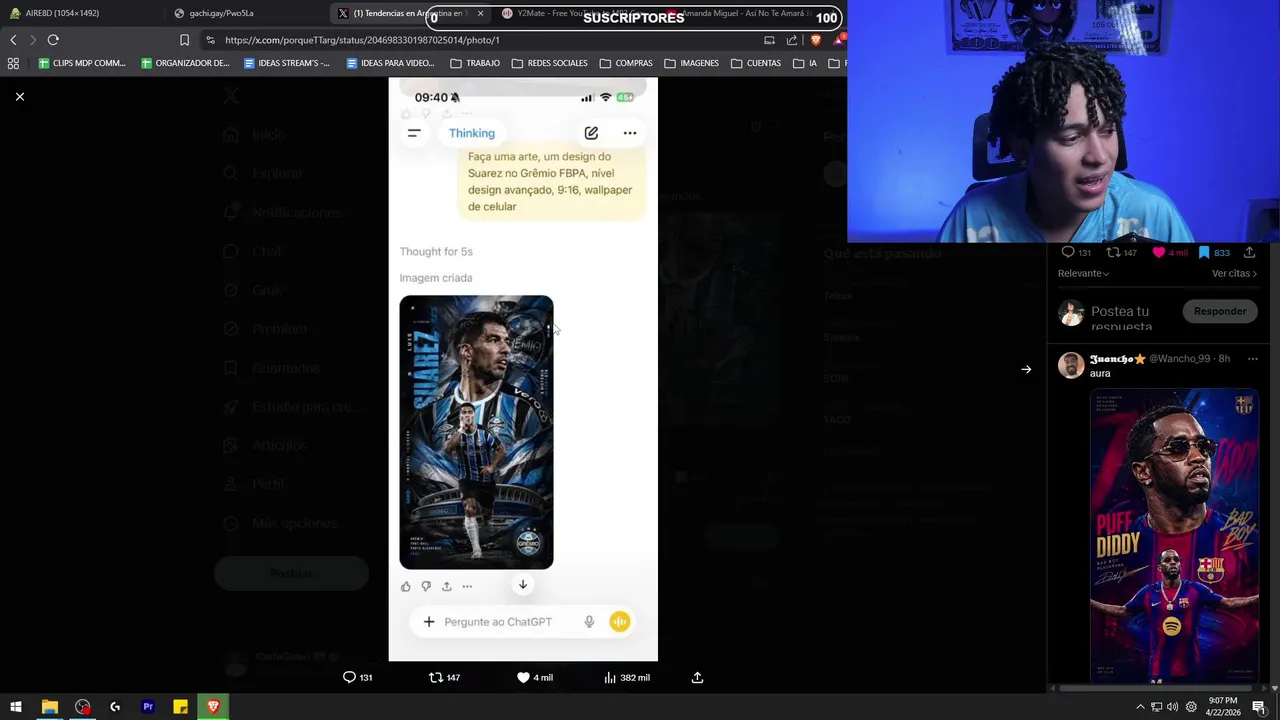Open File Explorer from the taskbar
Viewport: 1280px width, 720px height.
49,707
